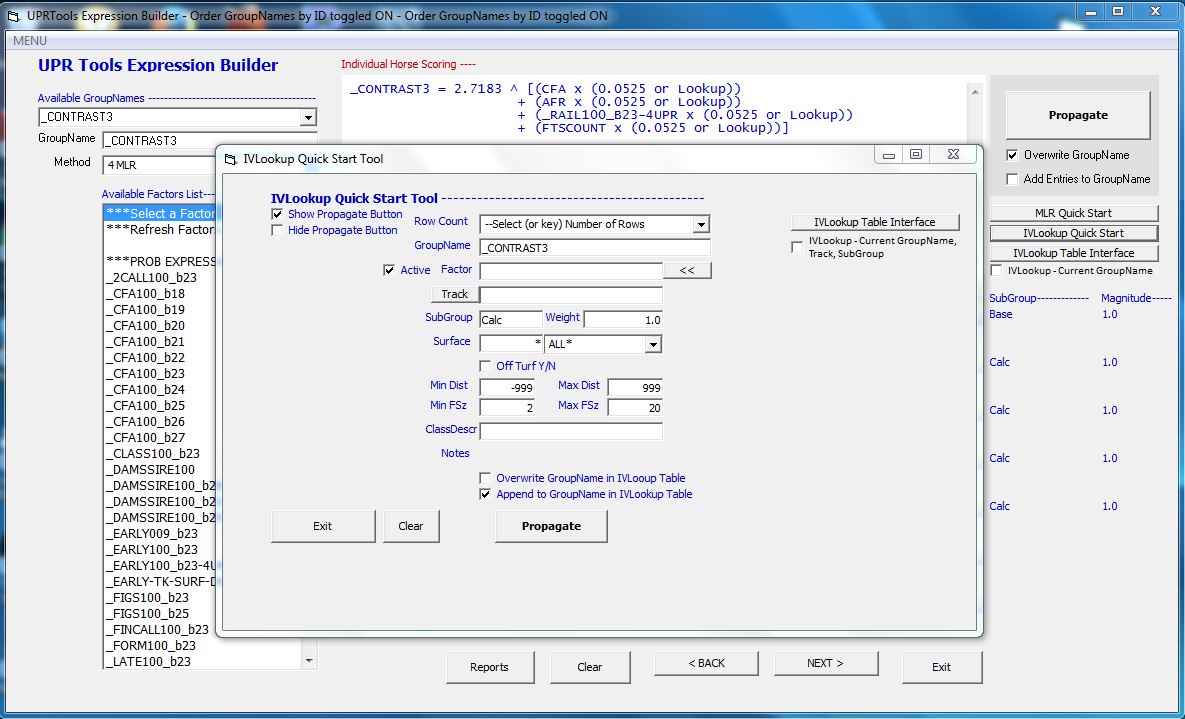Click the expression box scroll up arrow
Screen dimensions: 1185x719
point(974,92)
